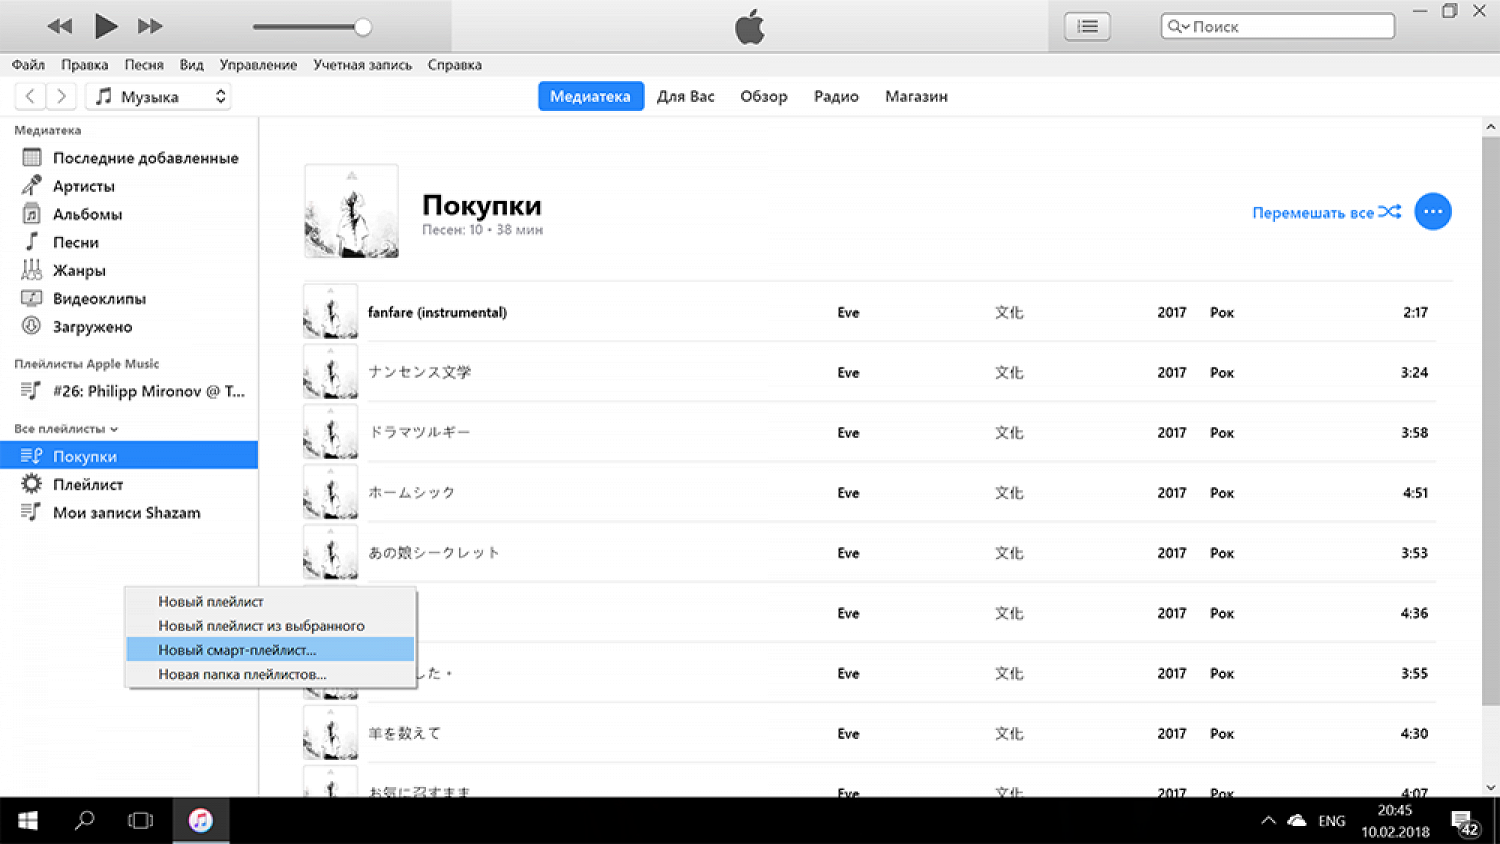Viewport: 1500px width, 844px height.
Task: Go to the previous track
Action: [x=60, y=26]
